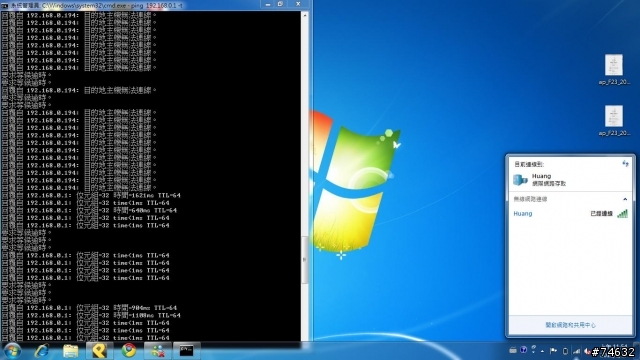Open Windows Explorer folder icon on taskbar
Image resolution: width=640 pixels, height=360 pixels.
pos(71,351)
